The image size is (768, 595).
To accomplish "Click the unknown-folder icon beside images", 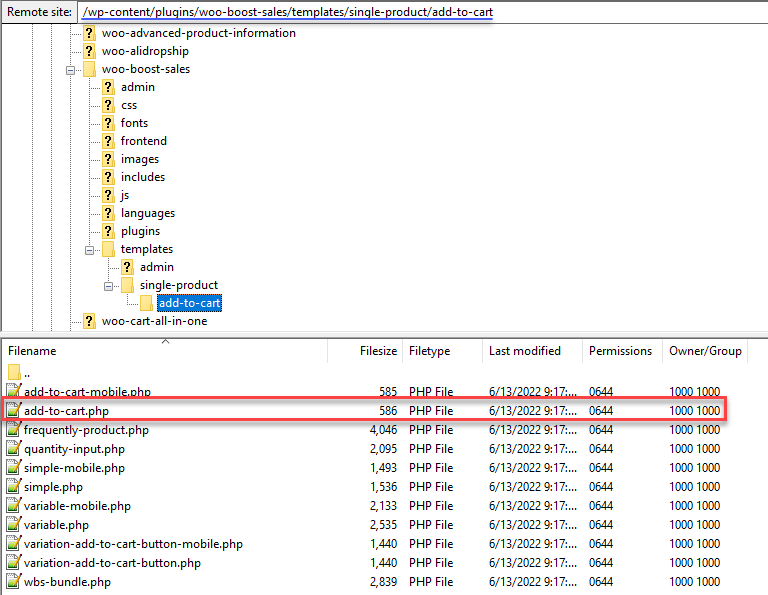I will tap(108, 159).
